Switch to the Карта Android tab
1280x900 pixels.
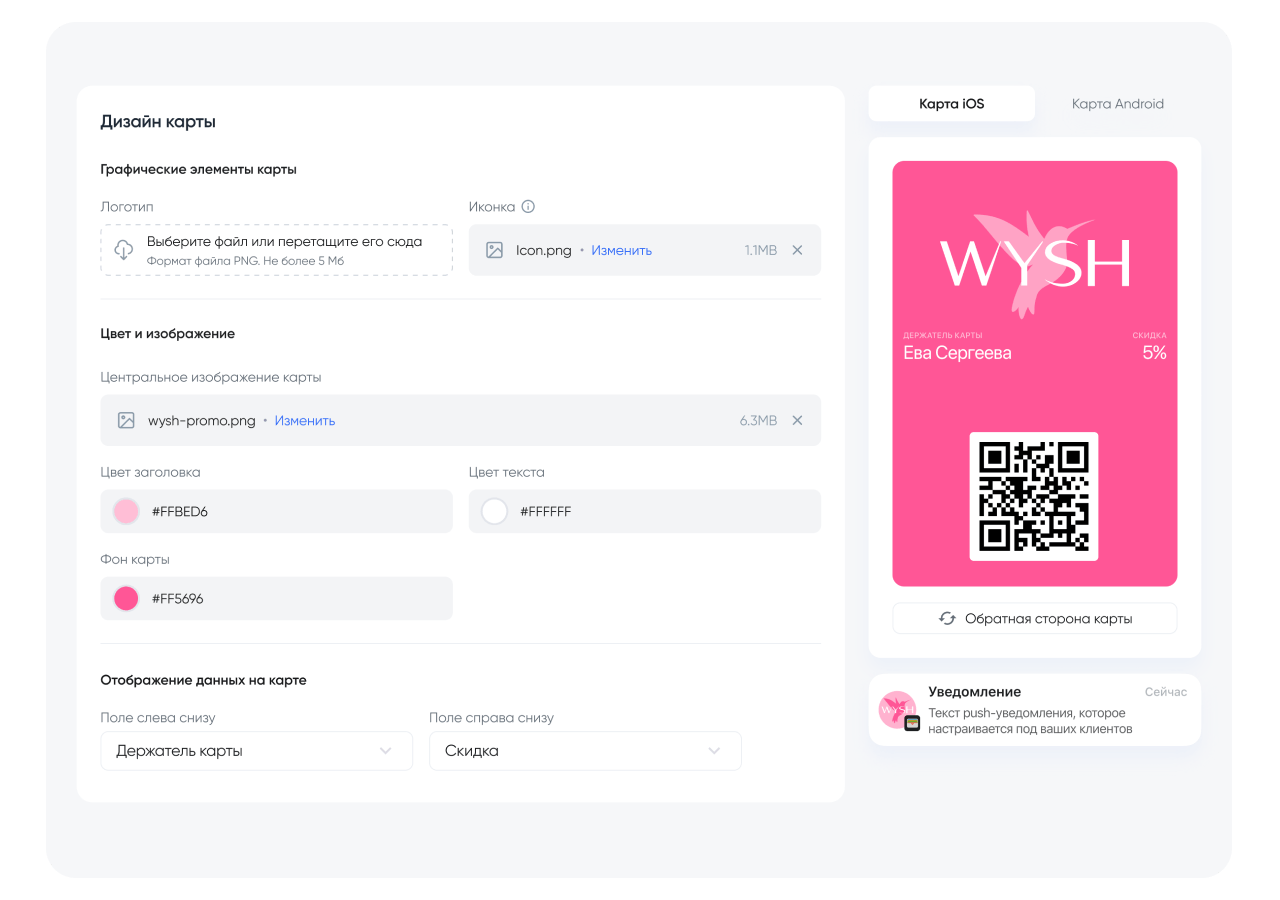point(1118,104)
